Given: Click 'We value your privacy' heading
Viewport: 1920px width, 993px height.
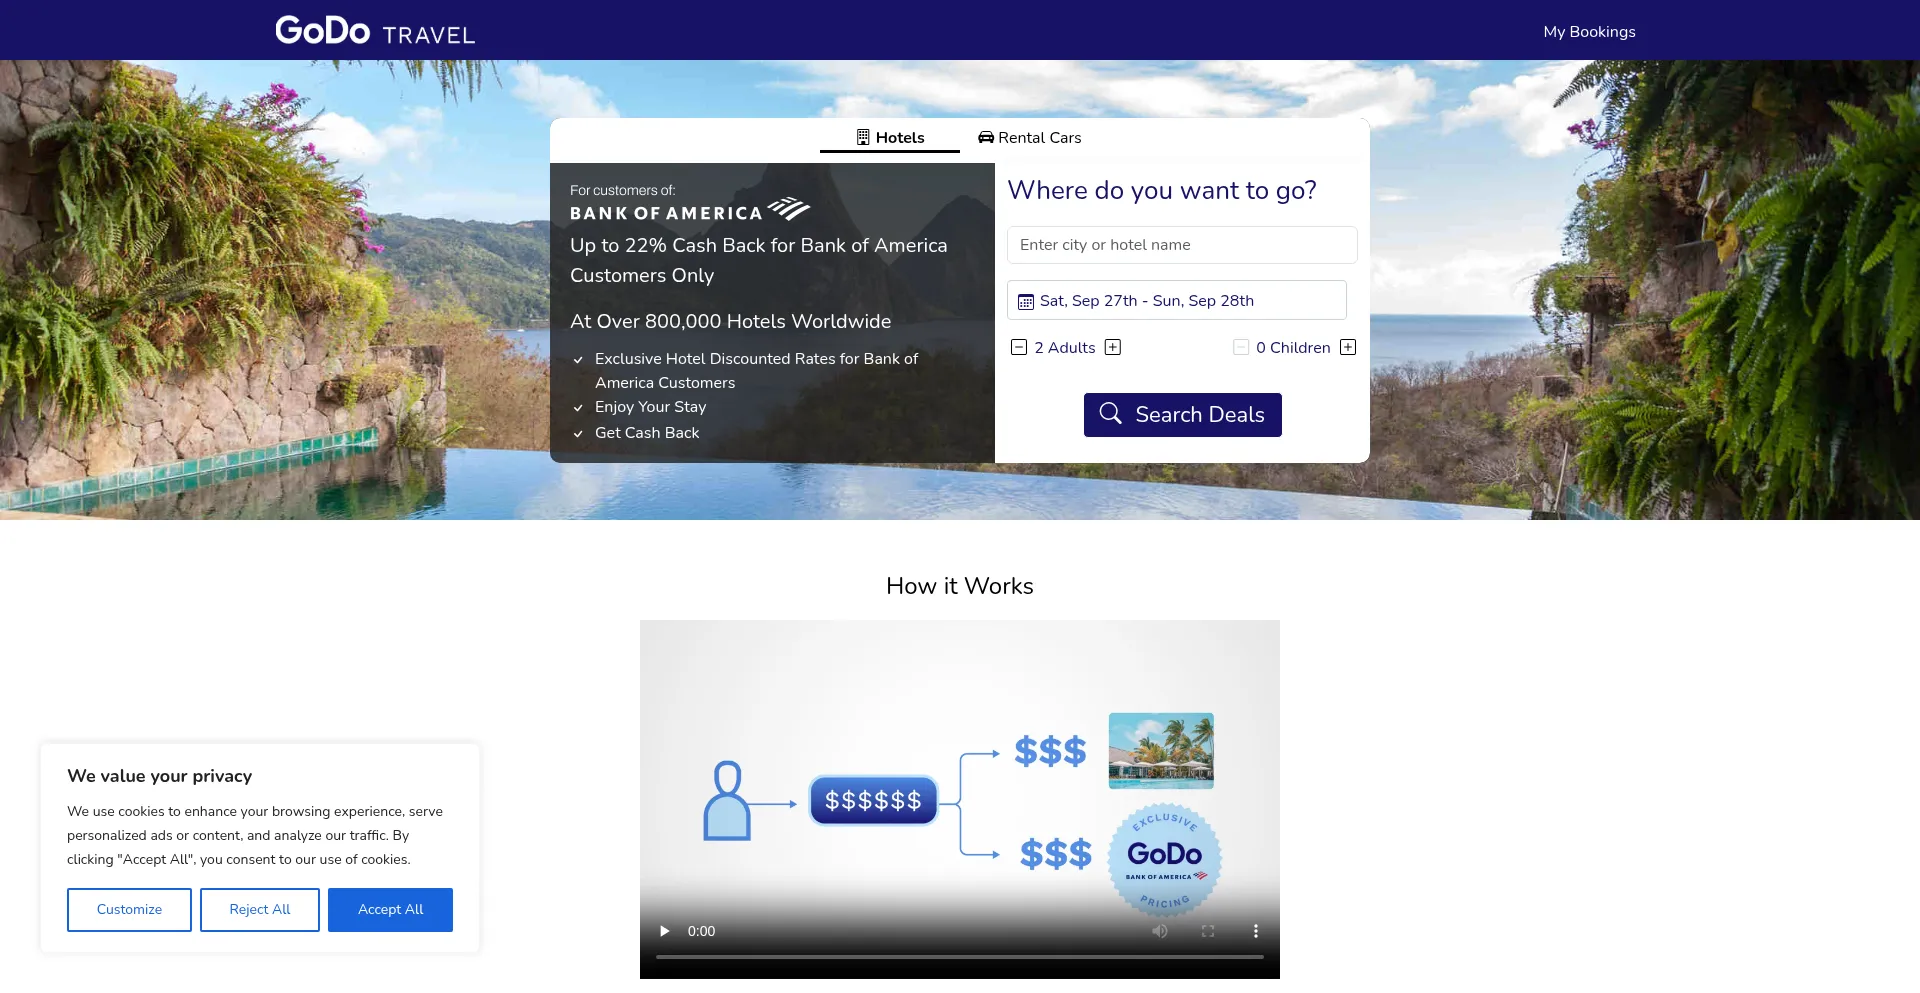Looking at the screenshot, I should pyautogui.click(x=160, y=776).
